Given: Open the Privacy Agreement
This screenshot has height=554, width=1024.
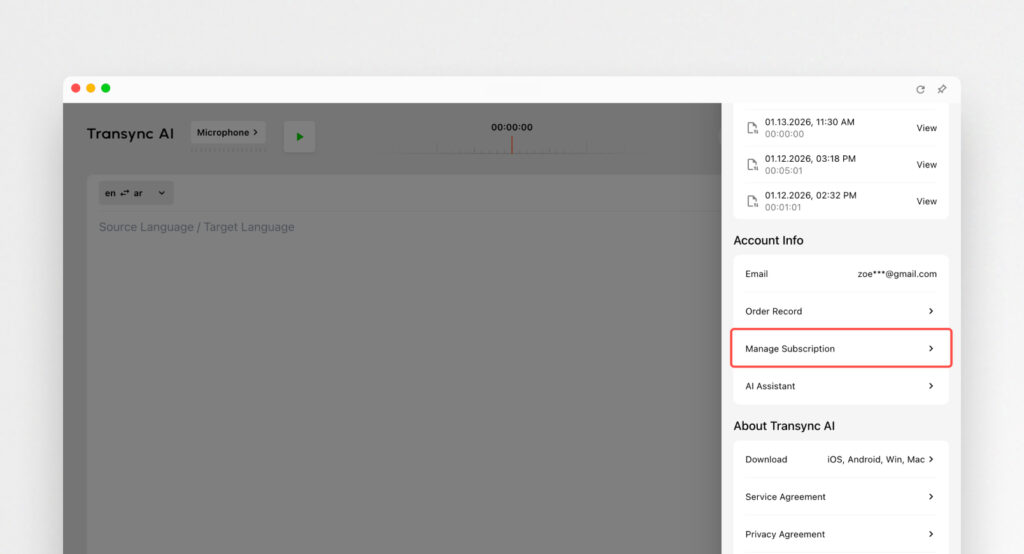Looking at the screenshot, I should click(x=840, y=534).
